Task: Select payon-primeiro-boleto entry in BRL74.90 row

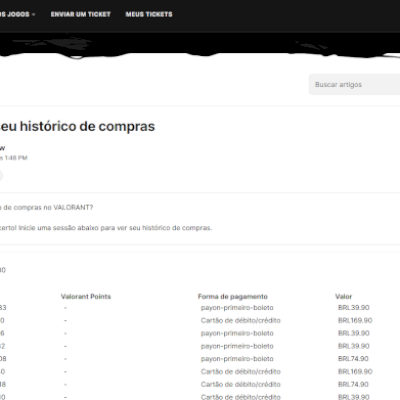Action: pos(237,359)
